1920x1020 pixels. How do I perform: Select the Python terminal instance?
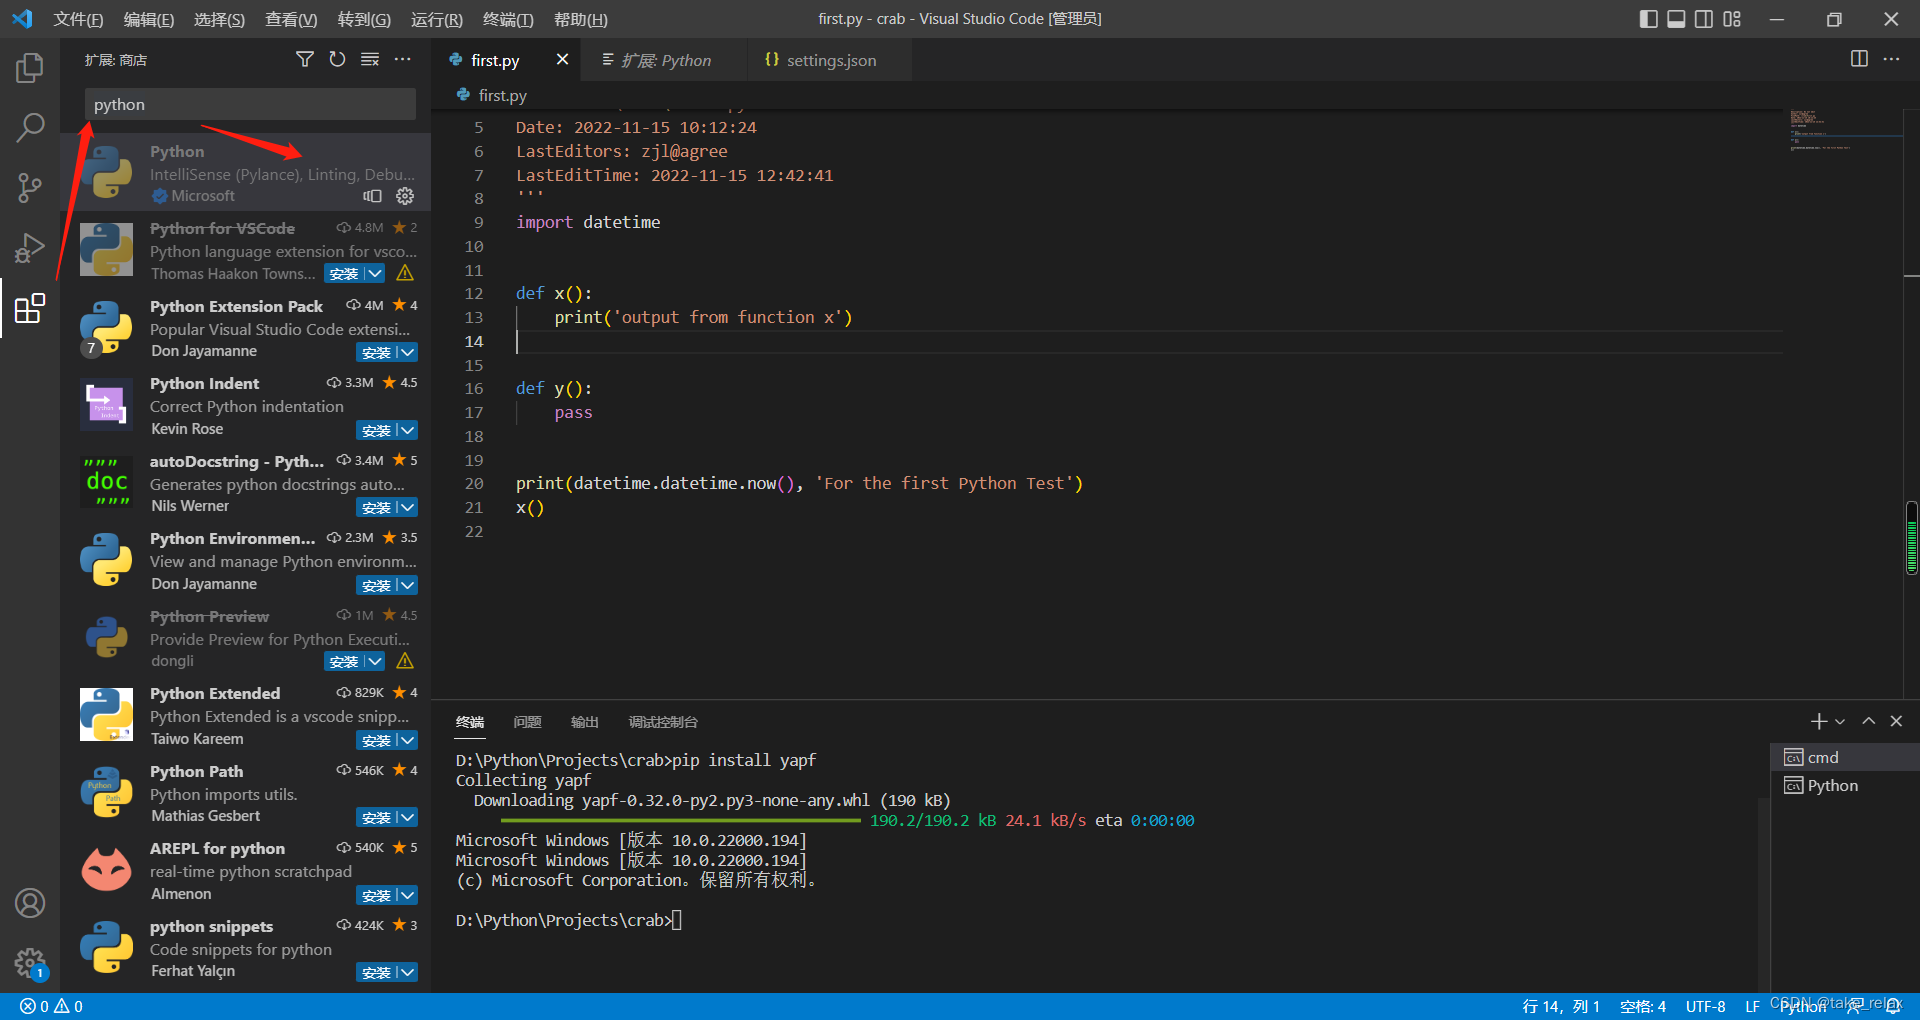[1846, 785]
